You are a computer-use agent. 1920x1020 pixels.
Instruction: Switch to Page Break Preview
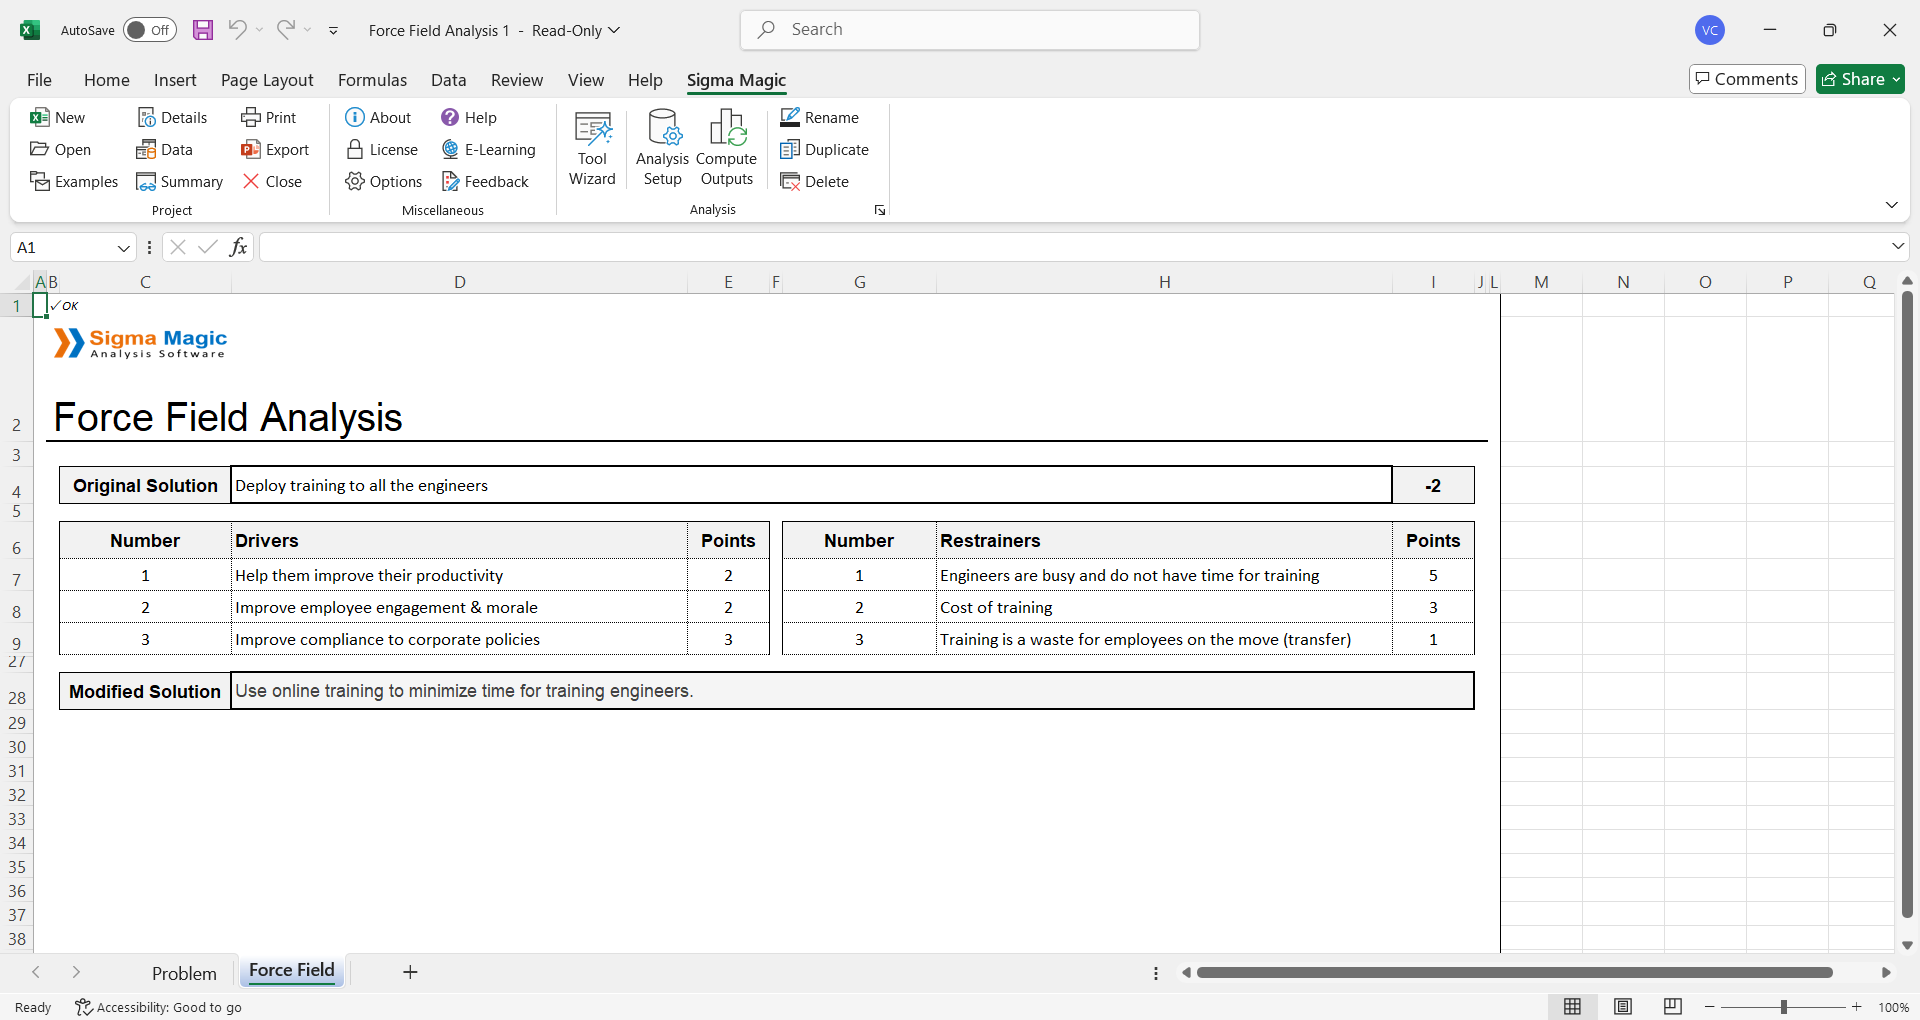[x=1672, y=1007]
